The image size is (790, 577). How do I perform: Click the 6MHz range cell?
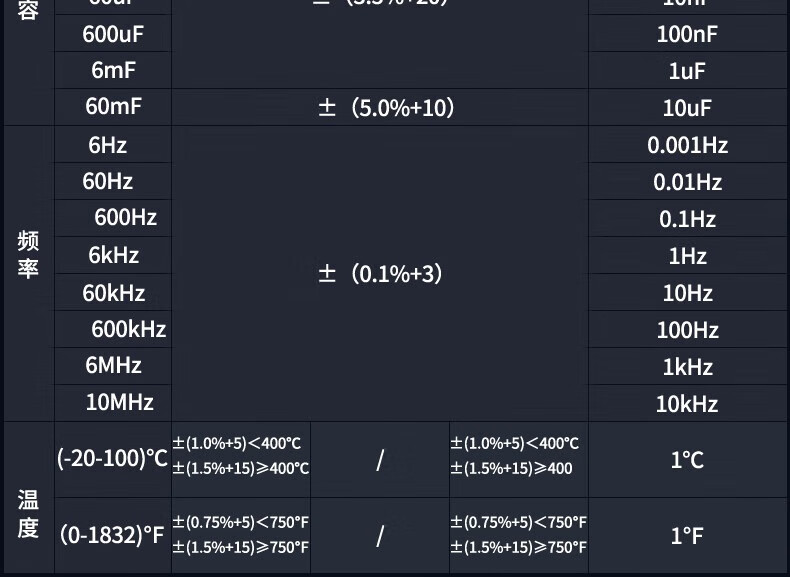tap(113, 365)
